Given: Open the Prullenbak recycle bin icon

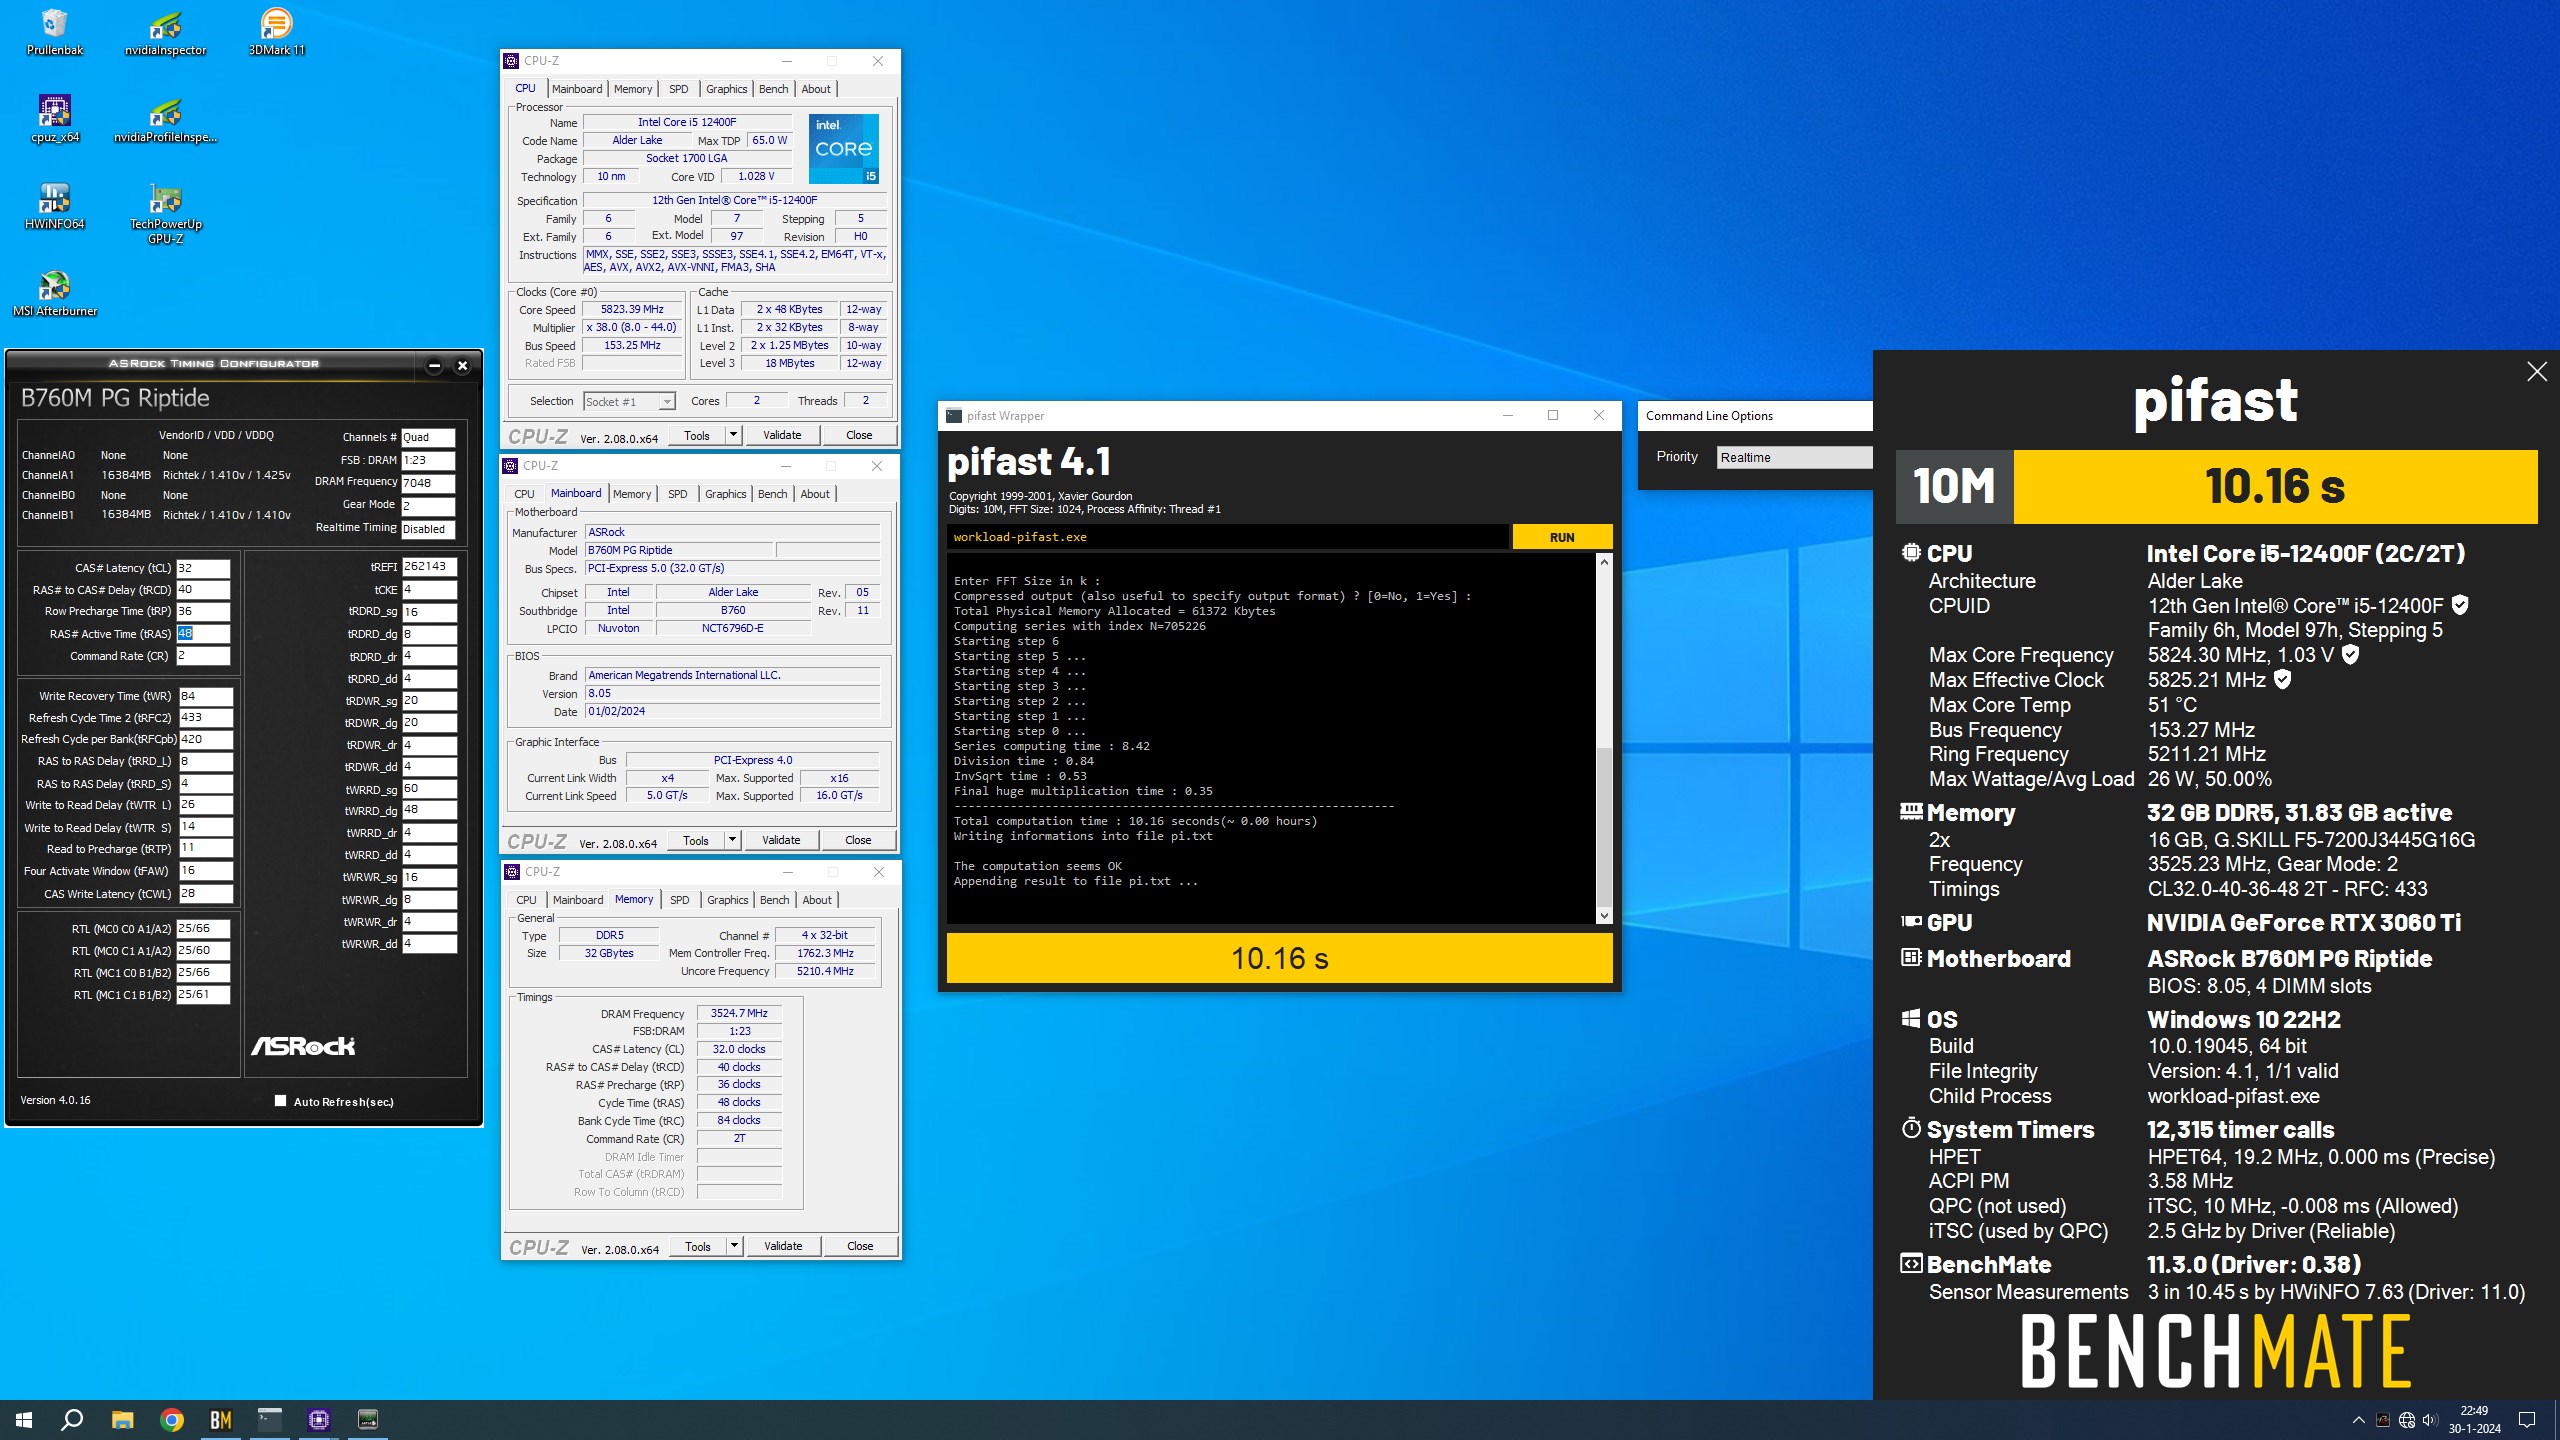Looking at the screenshot, I should click(54, 32).
